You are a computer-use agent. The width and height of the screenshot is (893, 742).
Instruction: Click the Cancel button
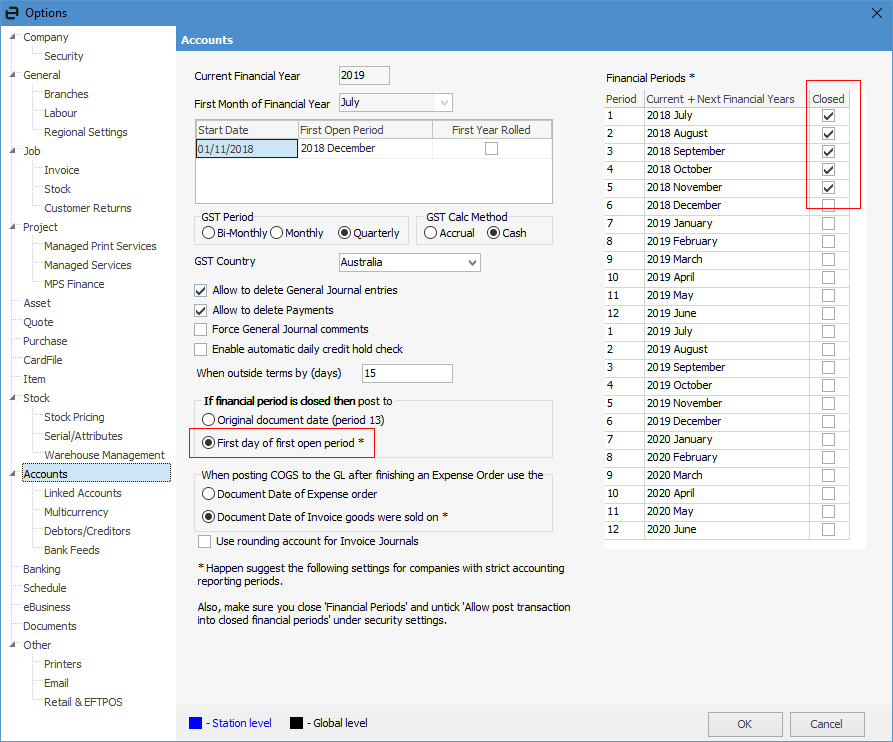(826, 724)
